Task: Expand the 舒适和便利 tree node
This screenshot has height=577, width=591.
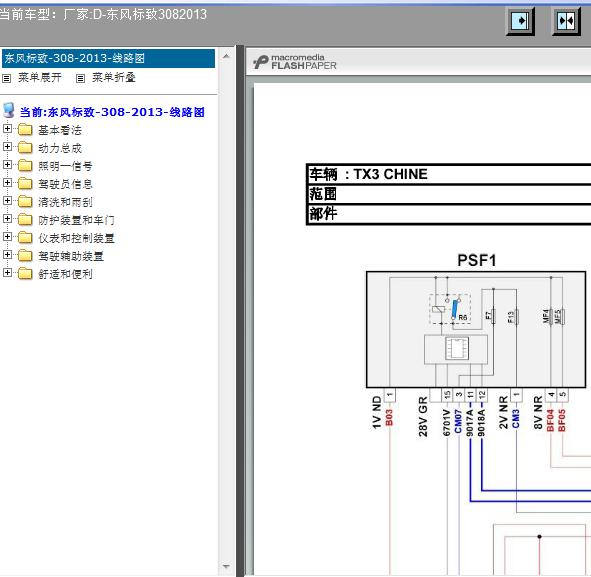Action: point(7,273)
